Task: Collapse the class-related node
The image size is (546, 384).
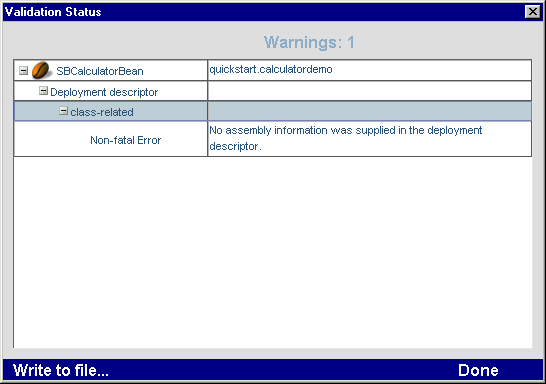Action: [x=63, y=111]
